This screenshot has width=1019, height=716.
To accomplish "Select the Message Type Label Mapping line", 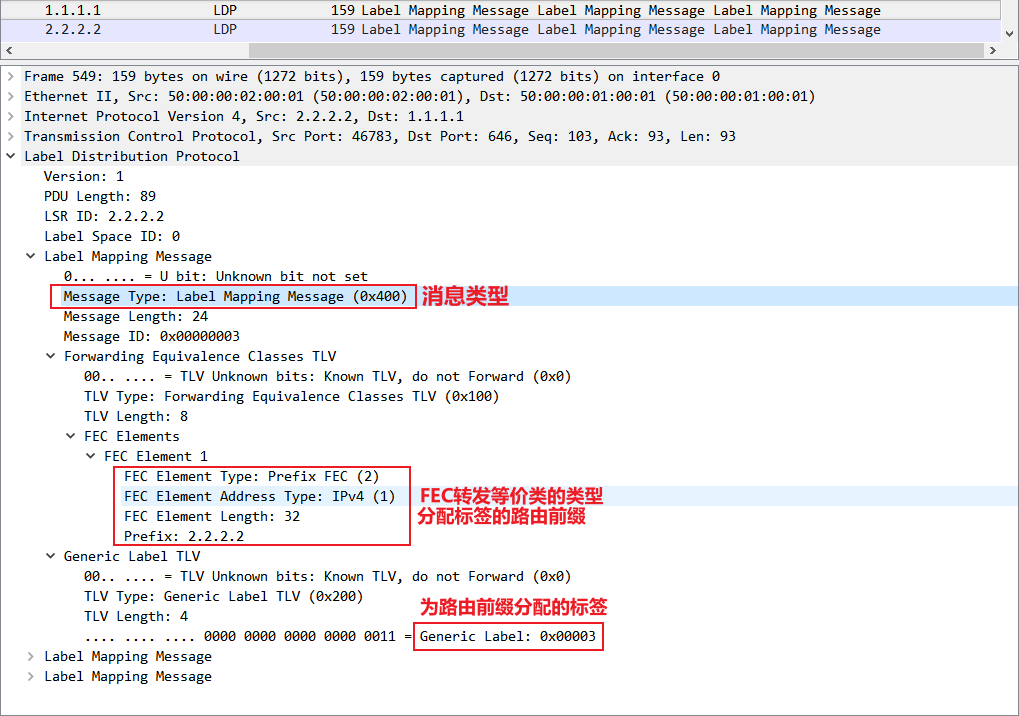I will pos(236,297).
